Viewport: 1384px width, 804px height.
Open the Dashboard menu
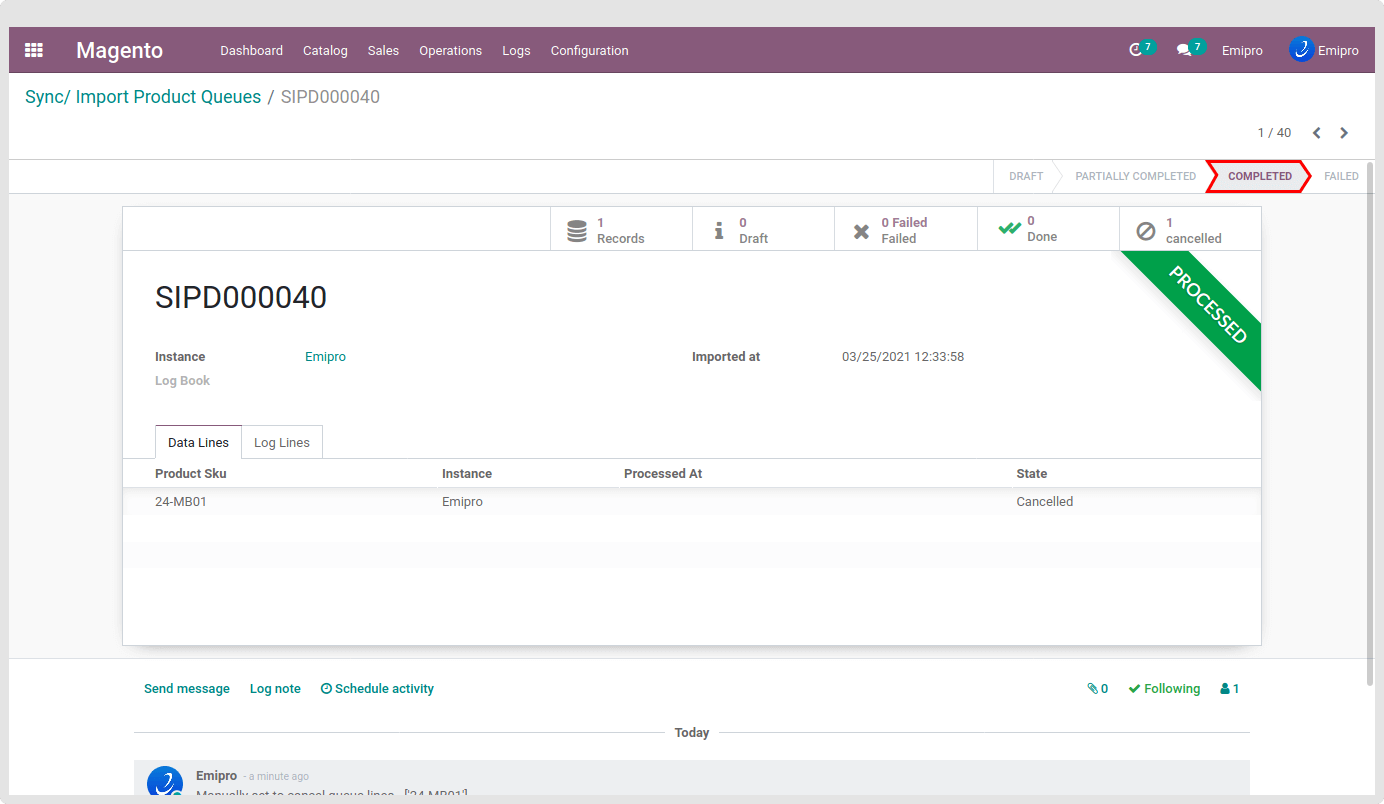(x=251, y=50)
